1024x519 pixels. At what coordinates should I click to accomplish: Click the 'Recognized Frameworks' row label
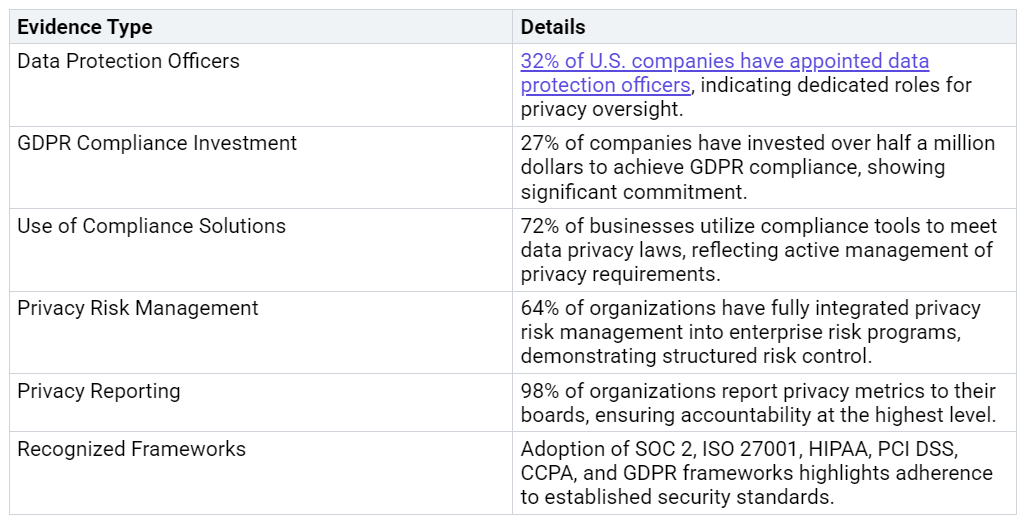point(132,450)
